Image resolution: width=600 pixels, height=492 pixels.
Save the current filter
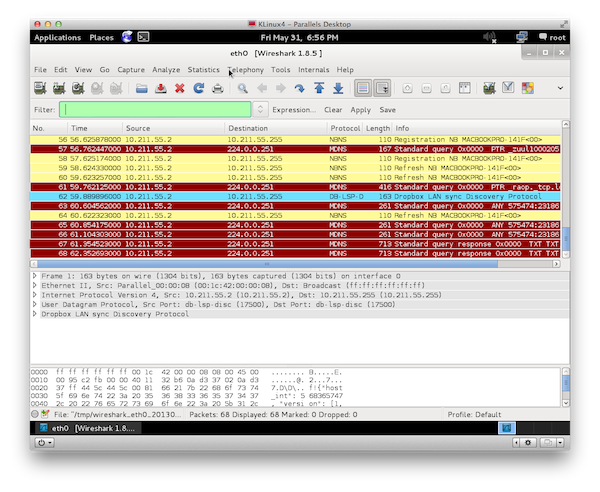click(387, 110)
